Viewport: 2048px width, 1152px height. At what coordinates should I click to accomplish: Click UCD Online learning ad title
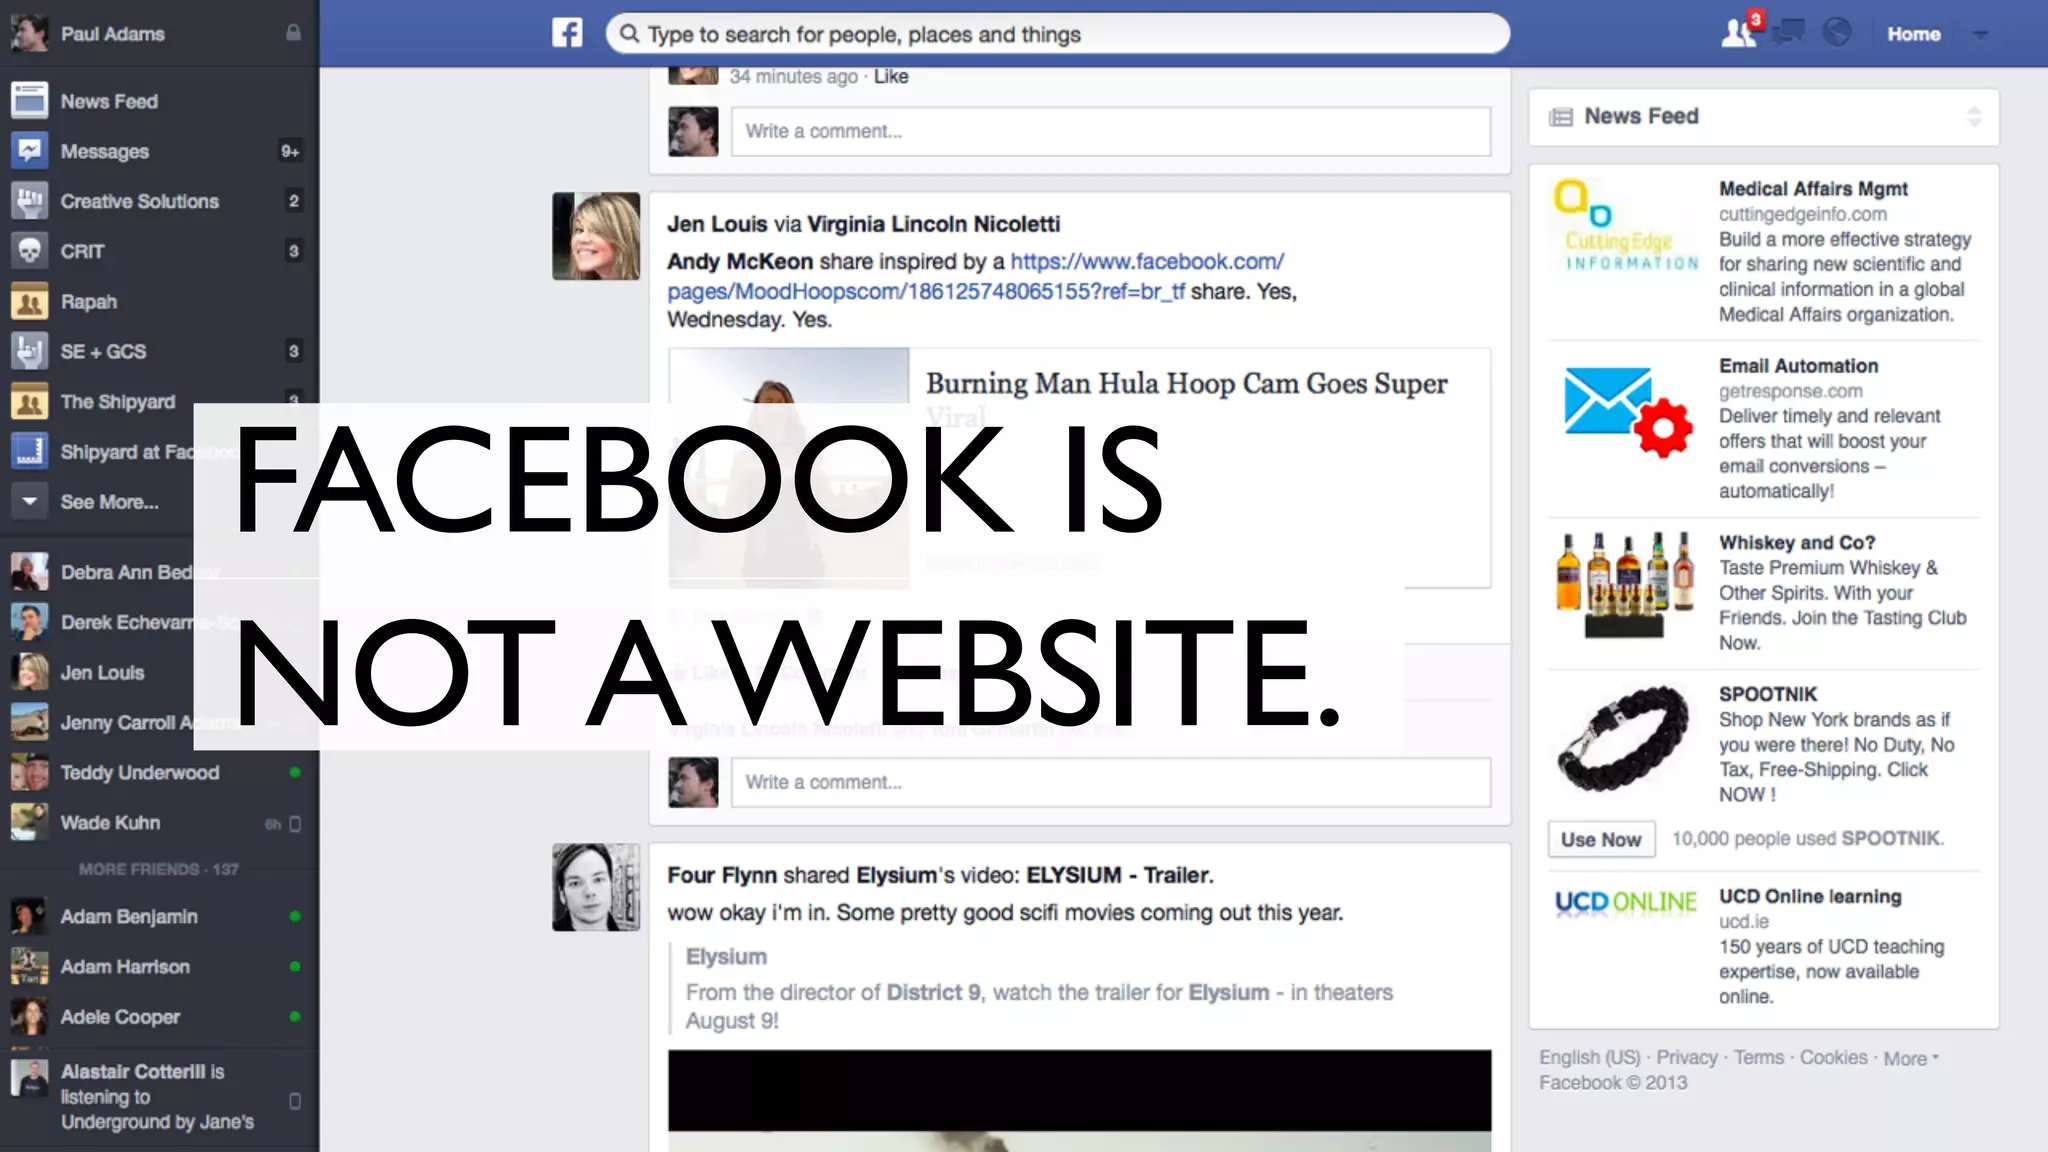[x=1810, y=896]
